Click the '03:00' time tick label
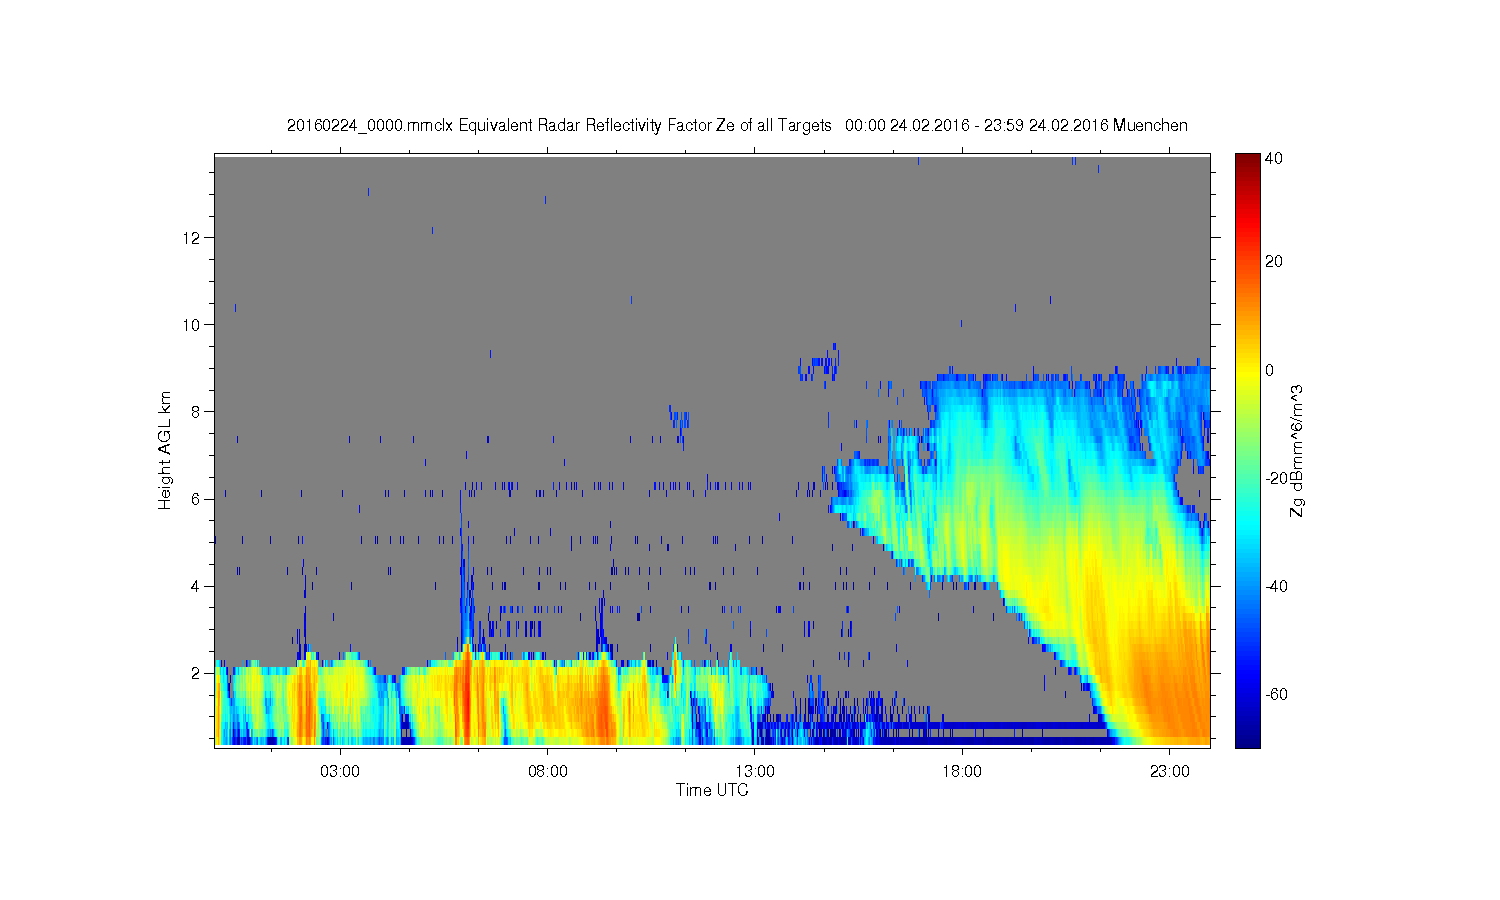 [x=340, y=772]
